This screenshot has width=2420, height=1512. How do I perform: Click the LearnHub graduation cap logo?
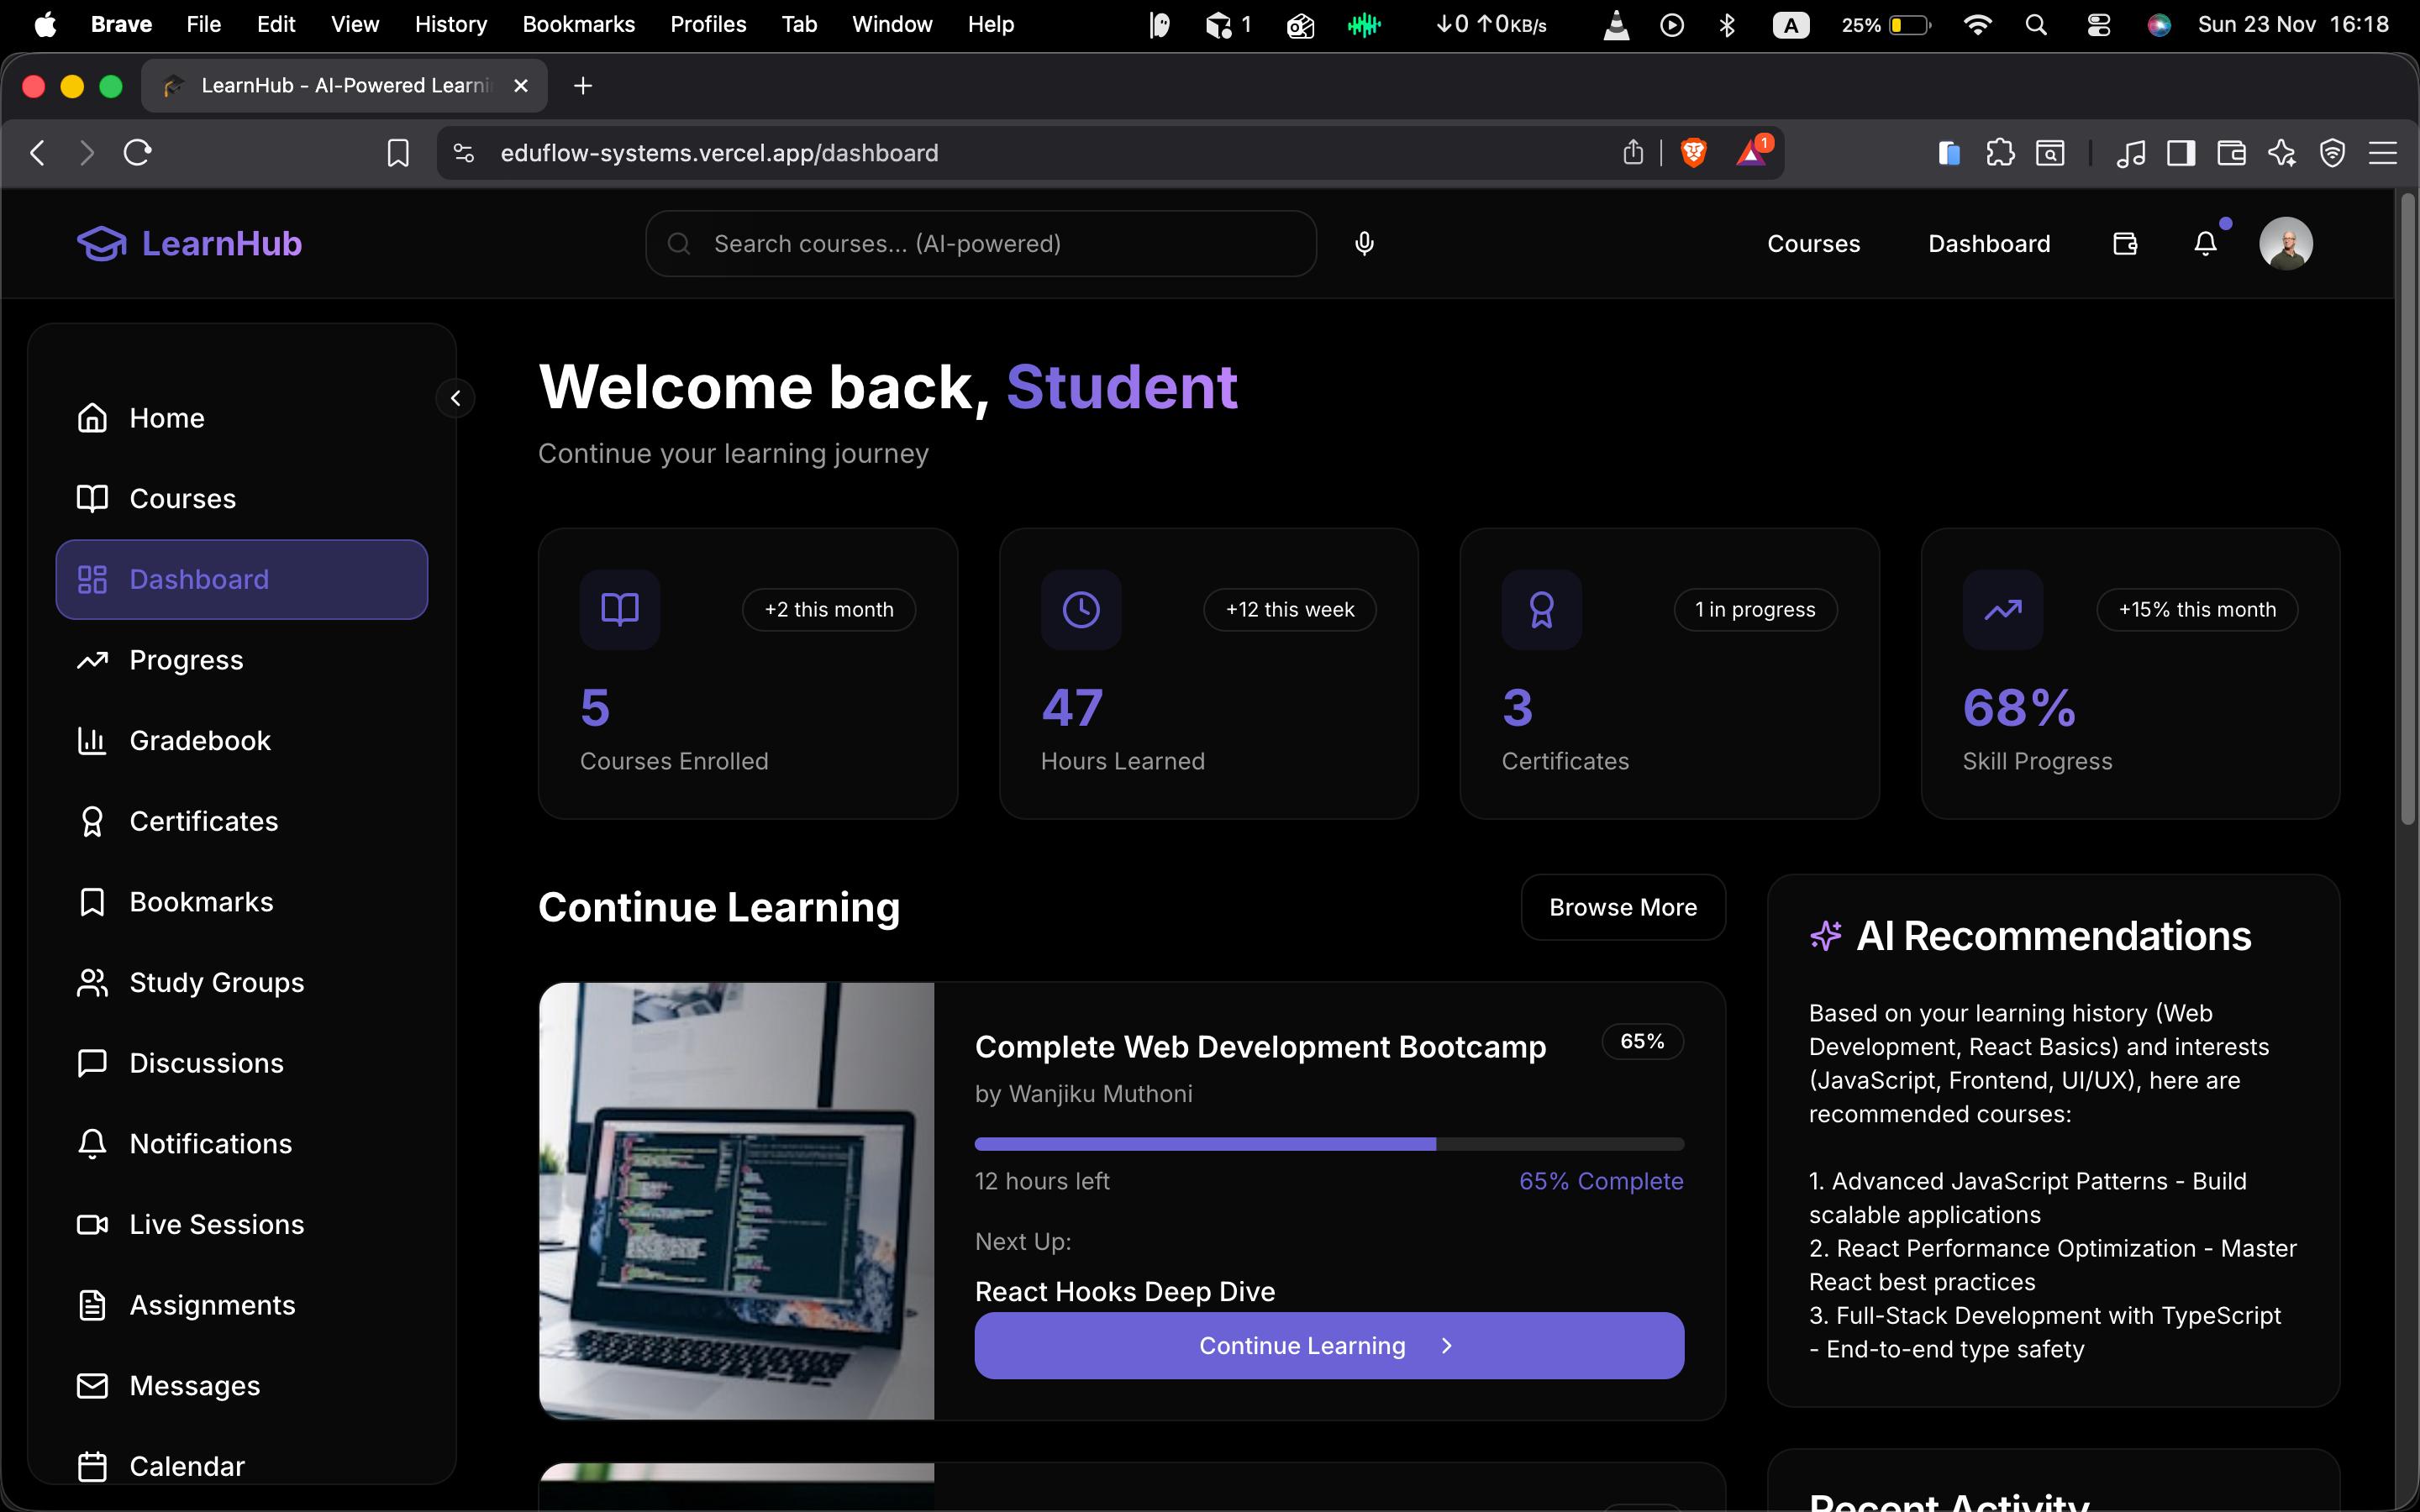coord(101,243)
